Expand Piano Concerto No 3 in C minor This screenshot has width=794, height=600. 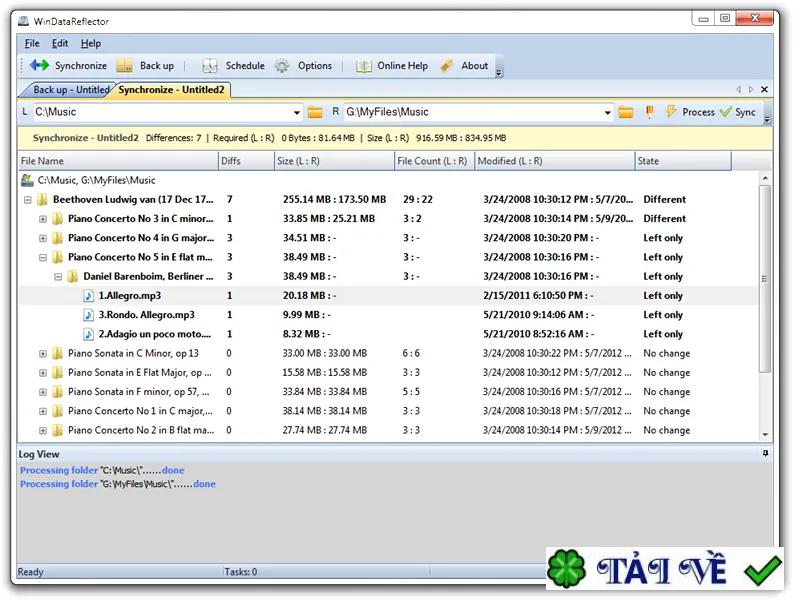tap(43, 219)
